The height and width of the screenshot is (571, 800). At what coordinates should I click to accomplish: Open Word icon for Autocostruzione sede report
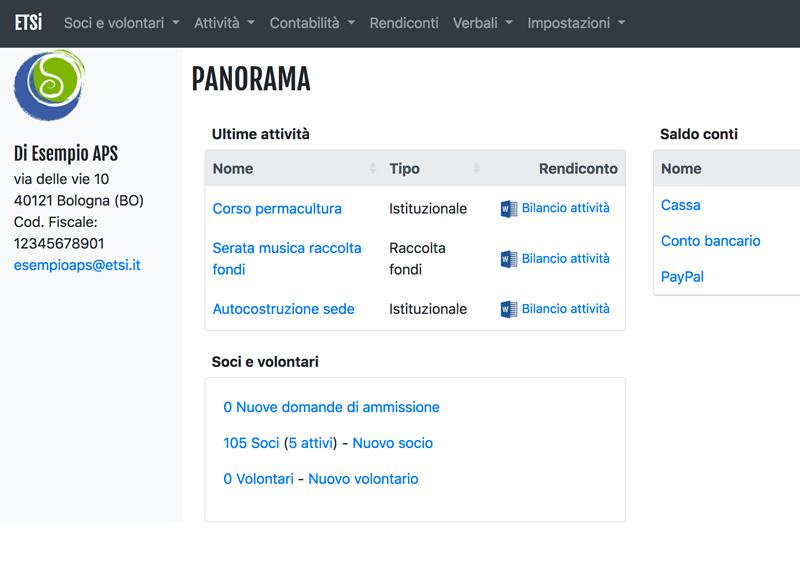click(x=509, y=309)
